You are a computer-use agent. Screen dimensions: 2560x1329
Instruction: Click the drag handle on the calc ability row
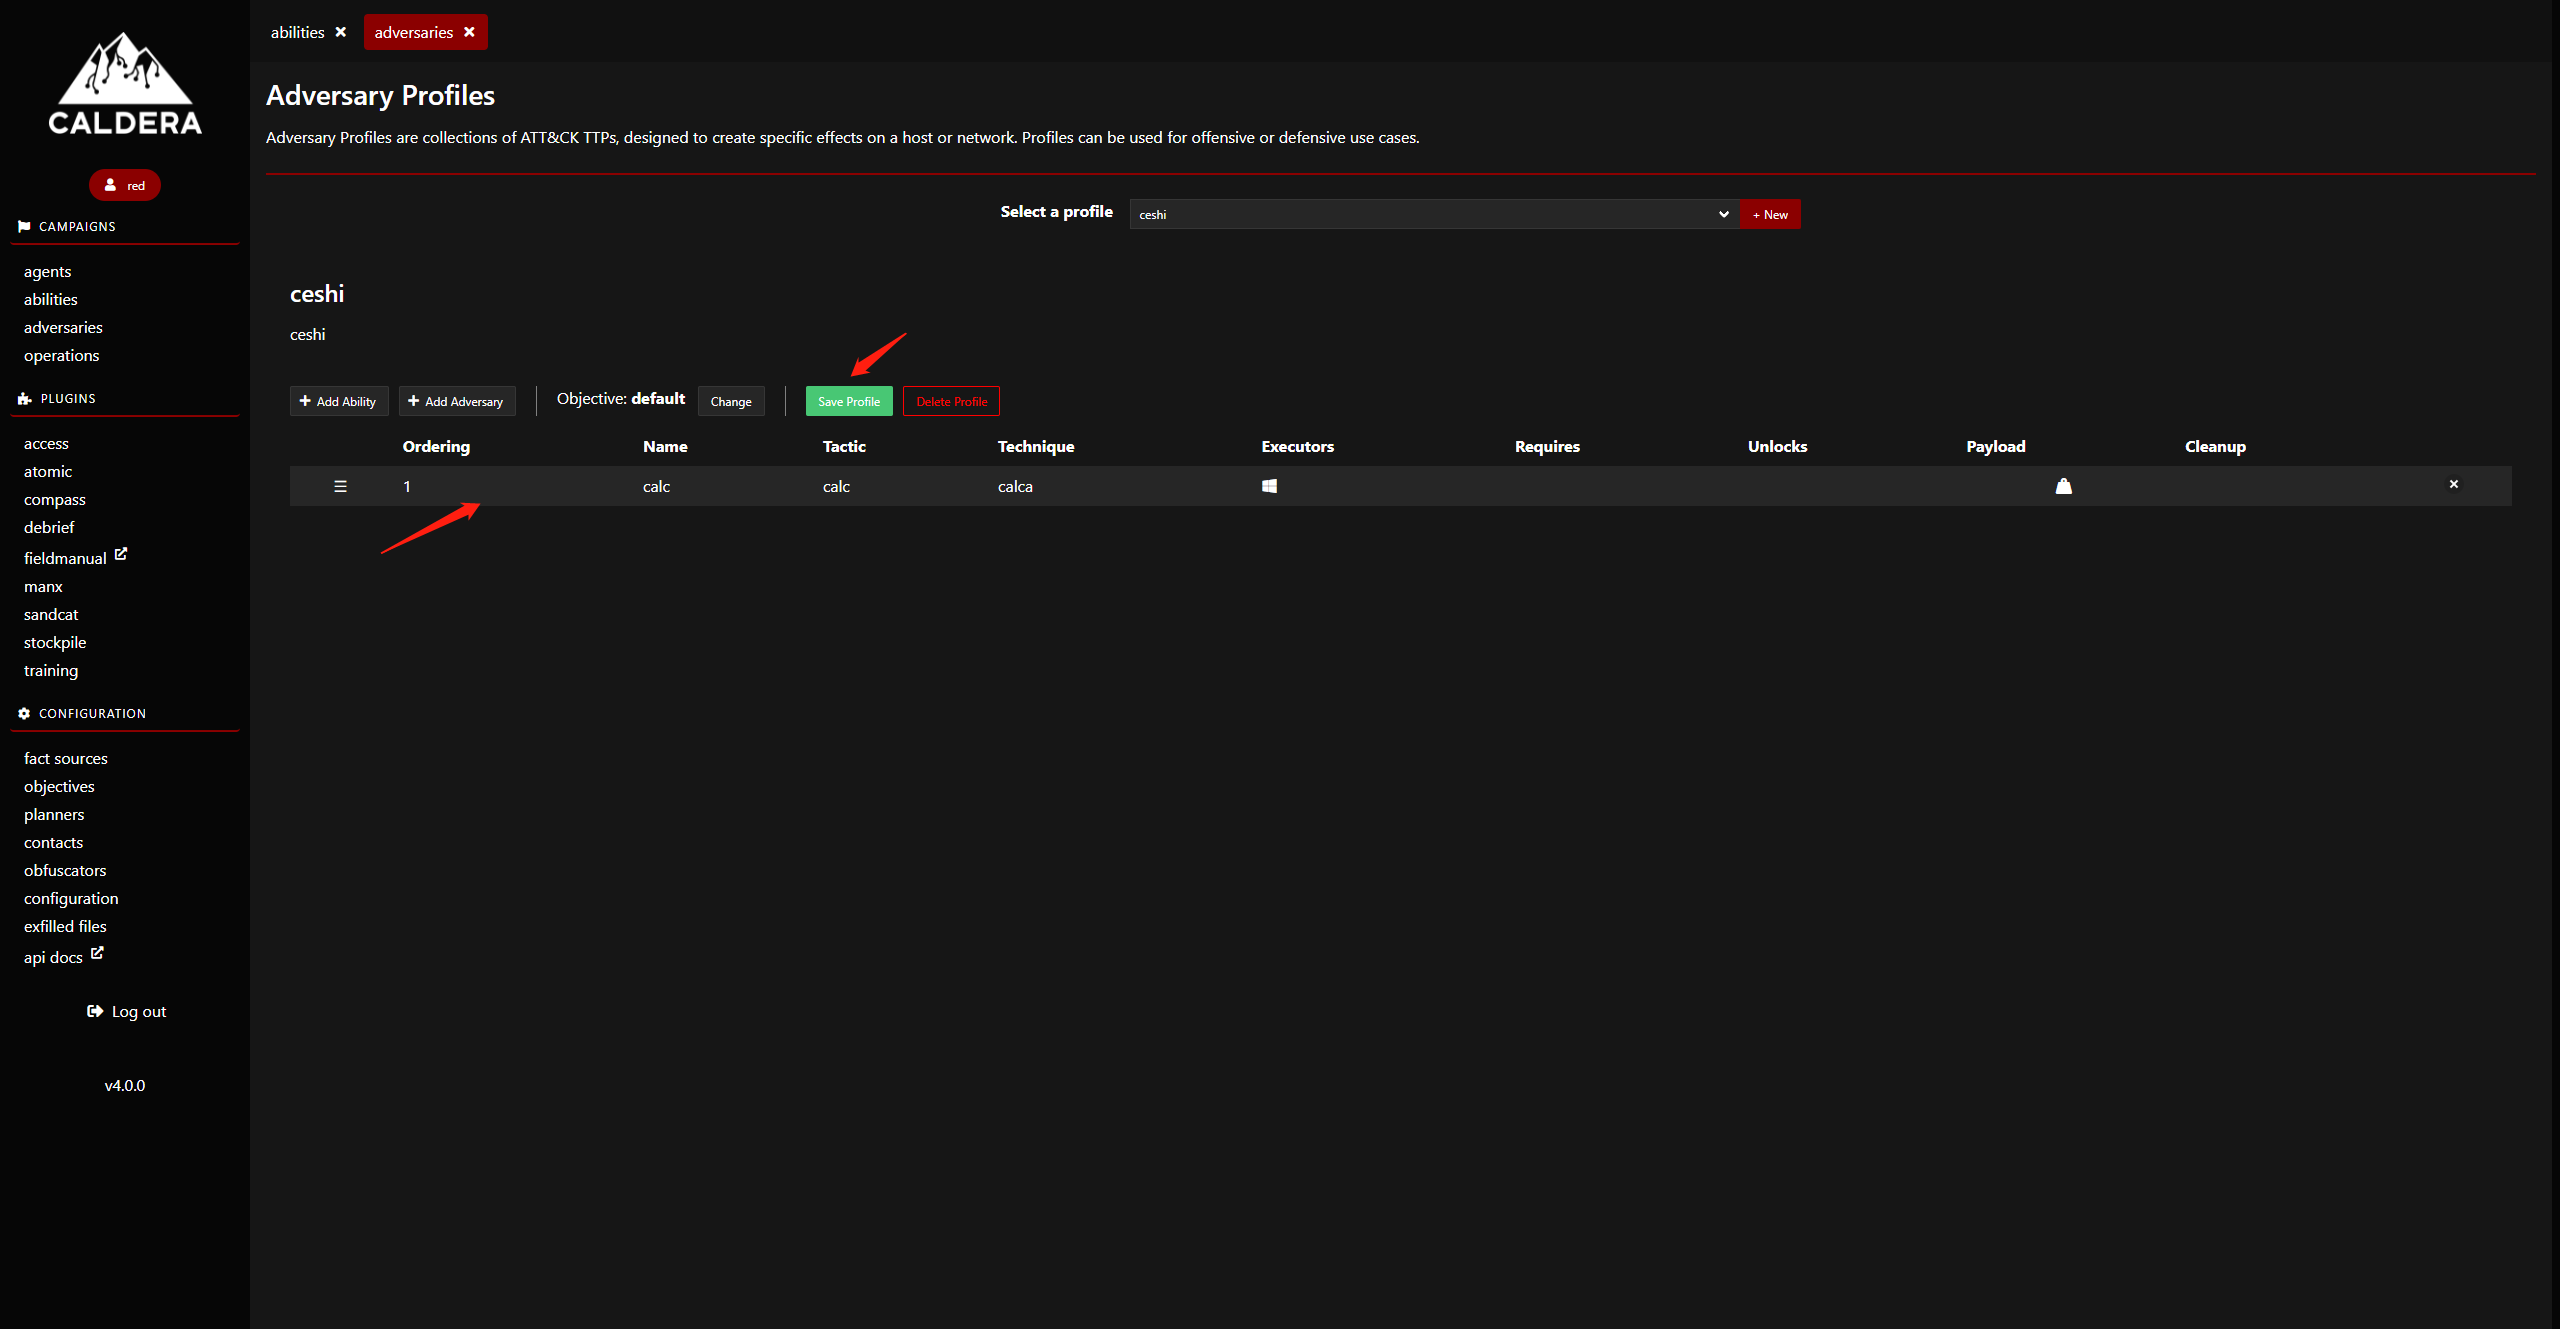(340, 486)
